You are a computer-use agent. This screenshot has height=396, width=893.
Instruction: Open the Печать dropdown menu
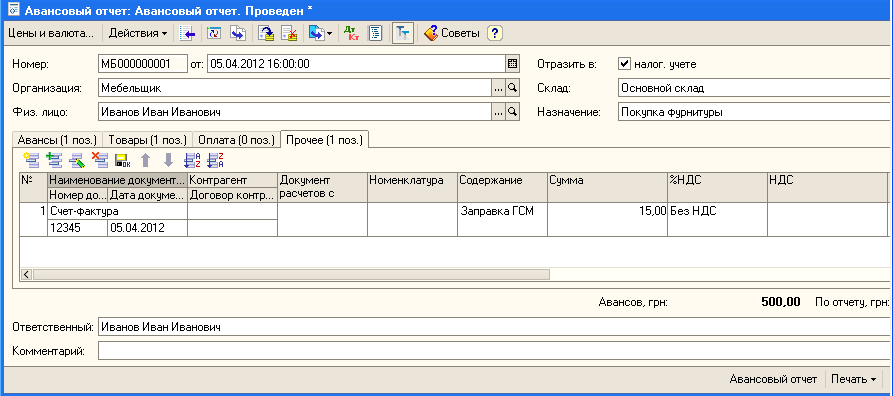(853, 379)
